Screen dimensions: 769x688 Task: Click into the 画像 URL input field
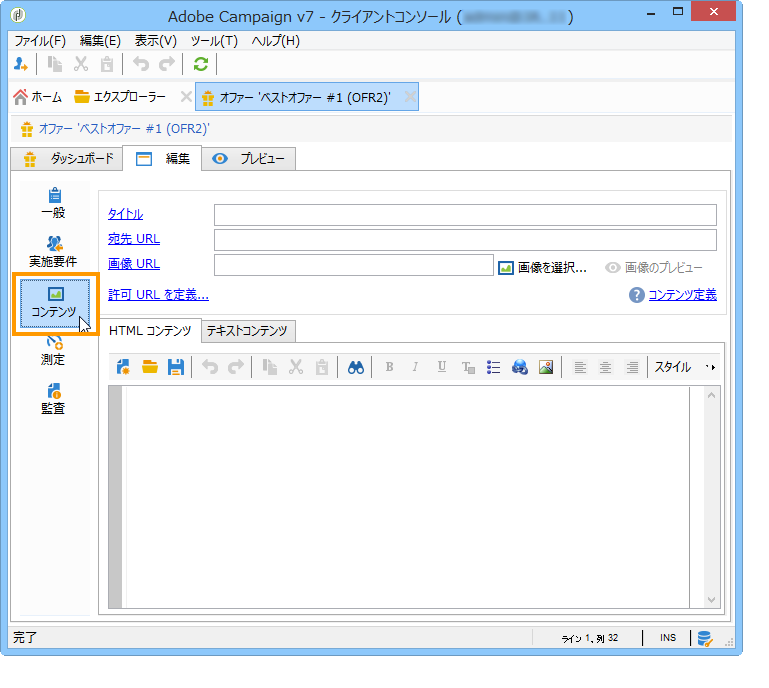point(354,265)
